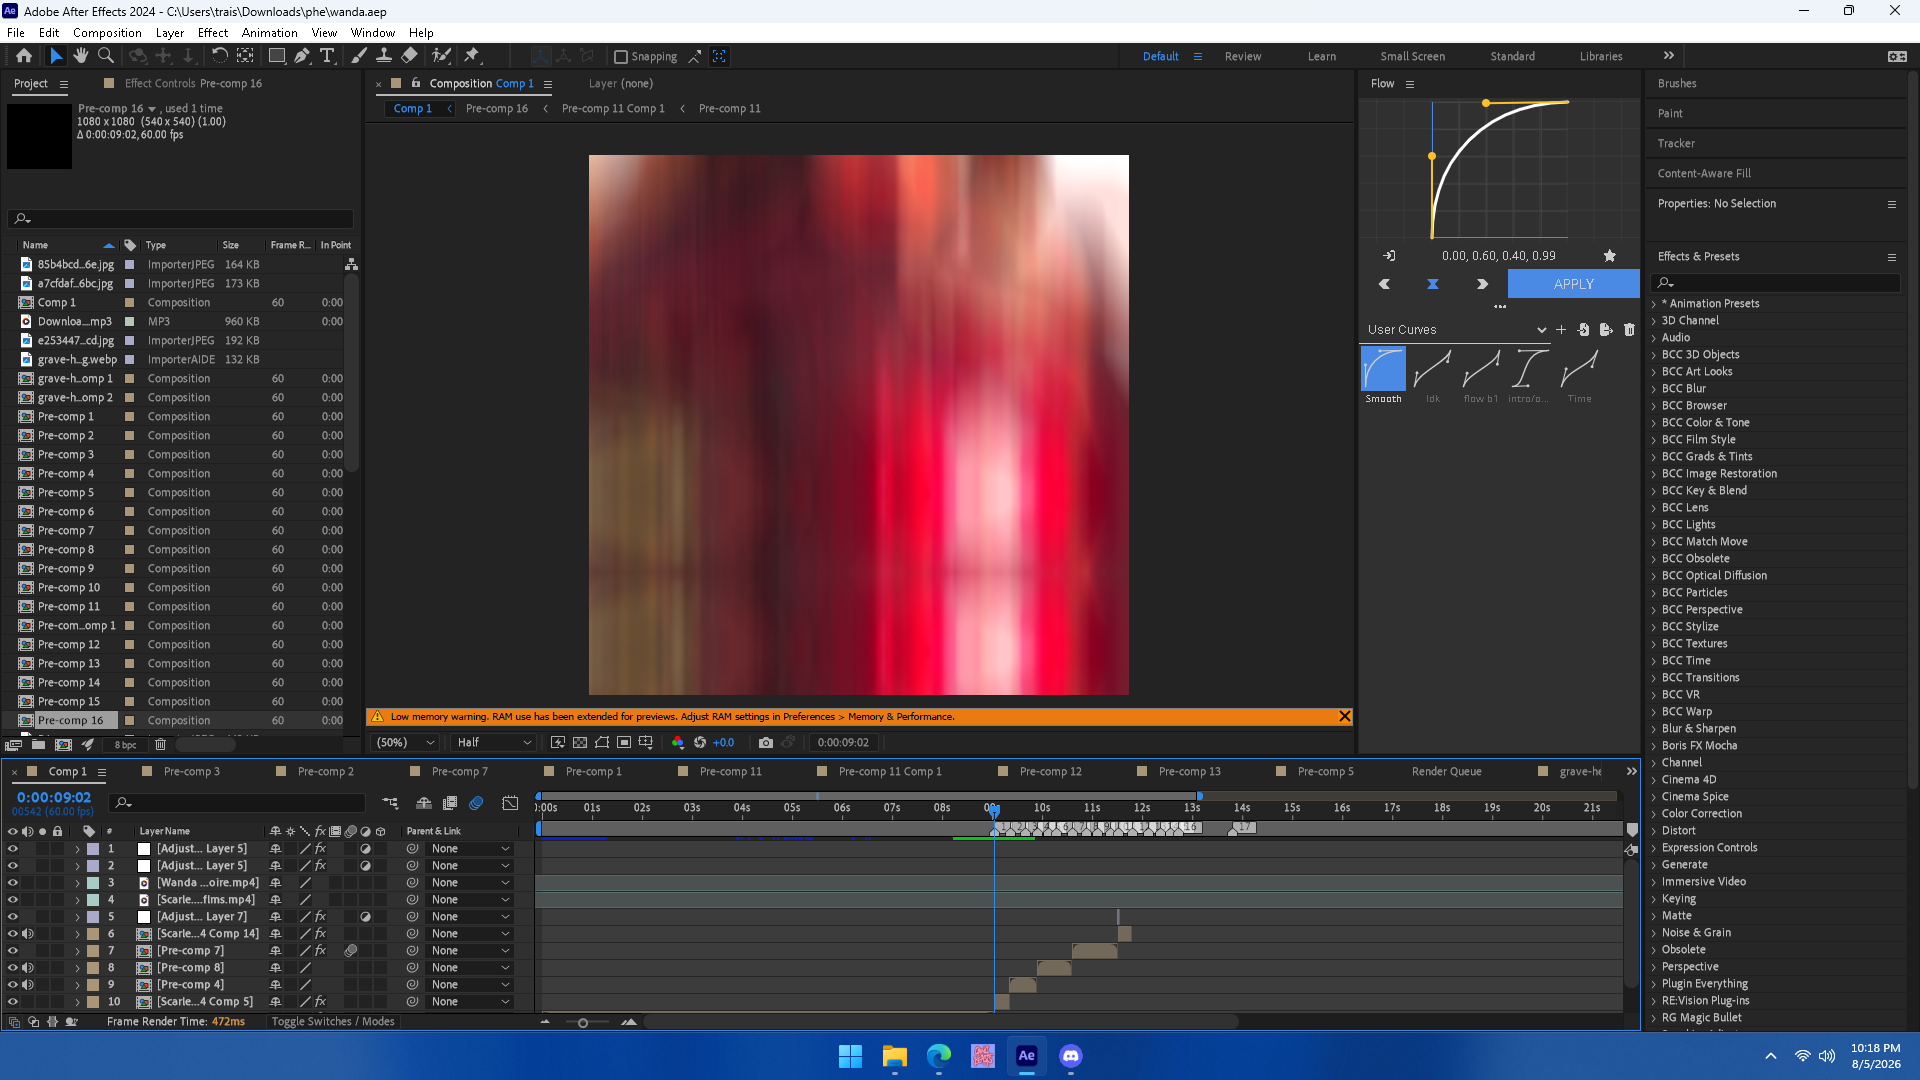
Task: Hide Pre-comp 7 layer eye
Action: pyautogui.click(x=13, y=950)
